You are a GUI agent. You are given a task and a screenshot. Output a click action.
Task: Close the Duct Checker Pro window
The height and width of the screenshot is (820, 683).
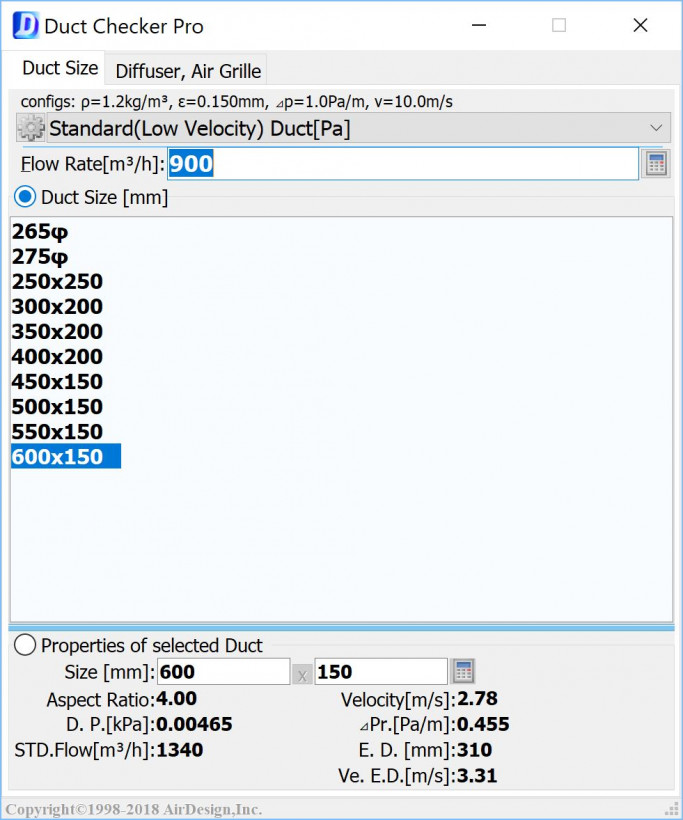coord(640,26)
